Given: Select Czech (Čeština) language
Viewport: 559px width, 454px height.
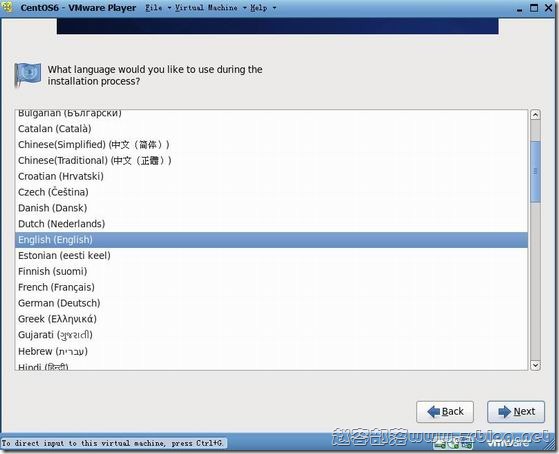Looking at the screenshot, I should tap(271, 192).
